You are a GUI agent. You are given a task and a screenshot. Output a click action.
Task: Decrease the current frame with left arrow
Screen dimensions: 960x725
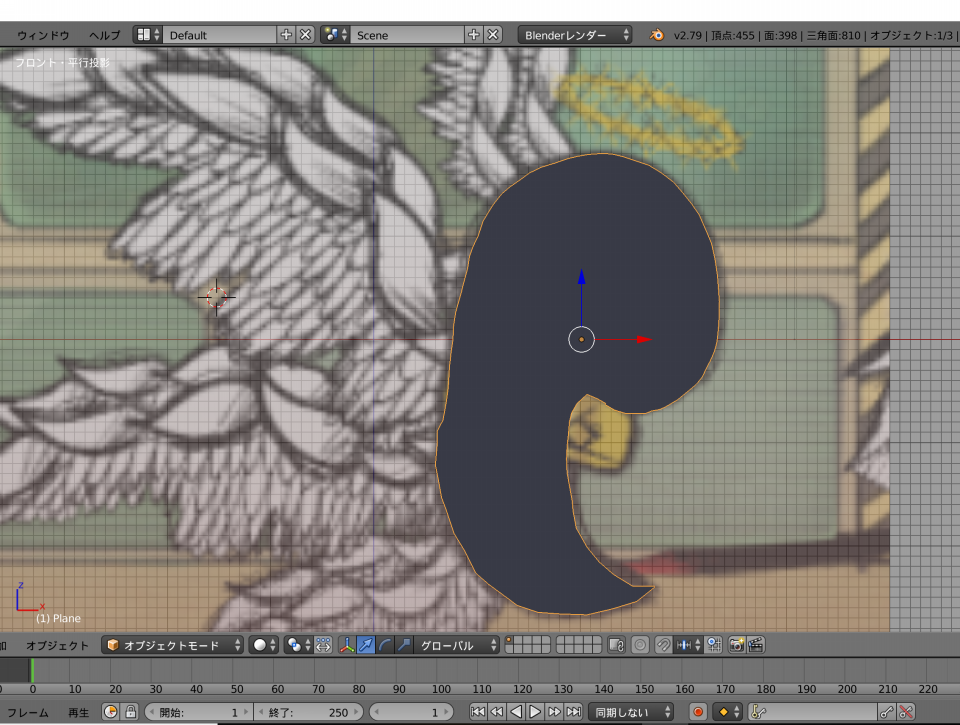coord(377,712)
